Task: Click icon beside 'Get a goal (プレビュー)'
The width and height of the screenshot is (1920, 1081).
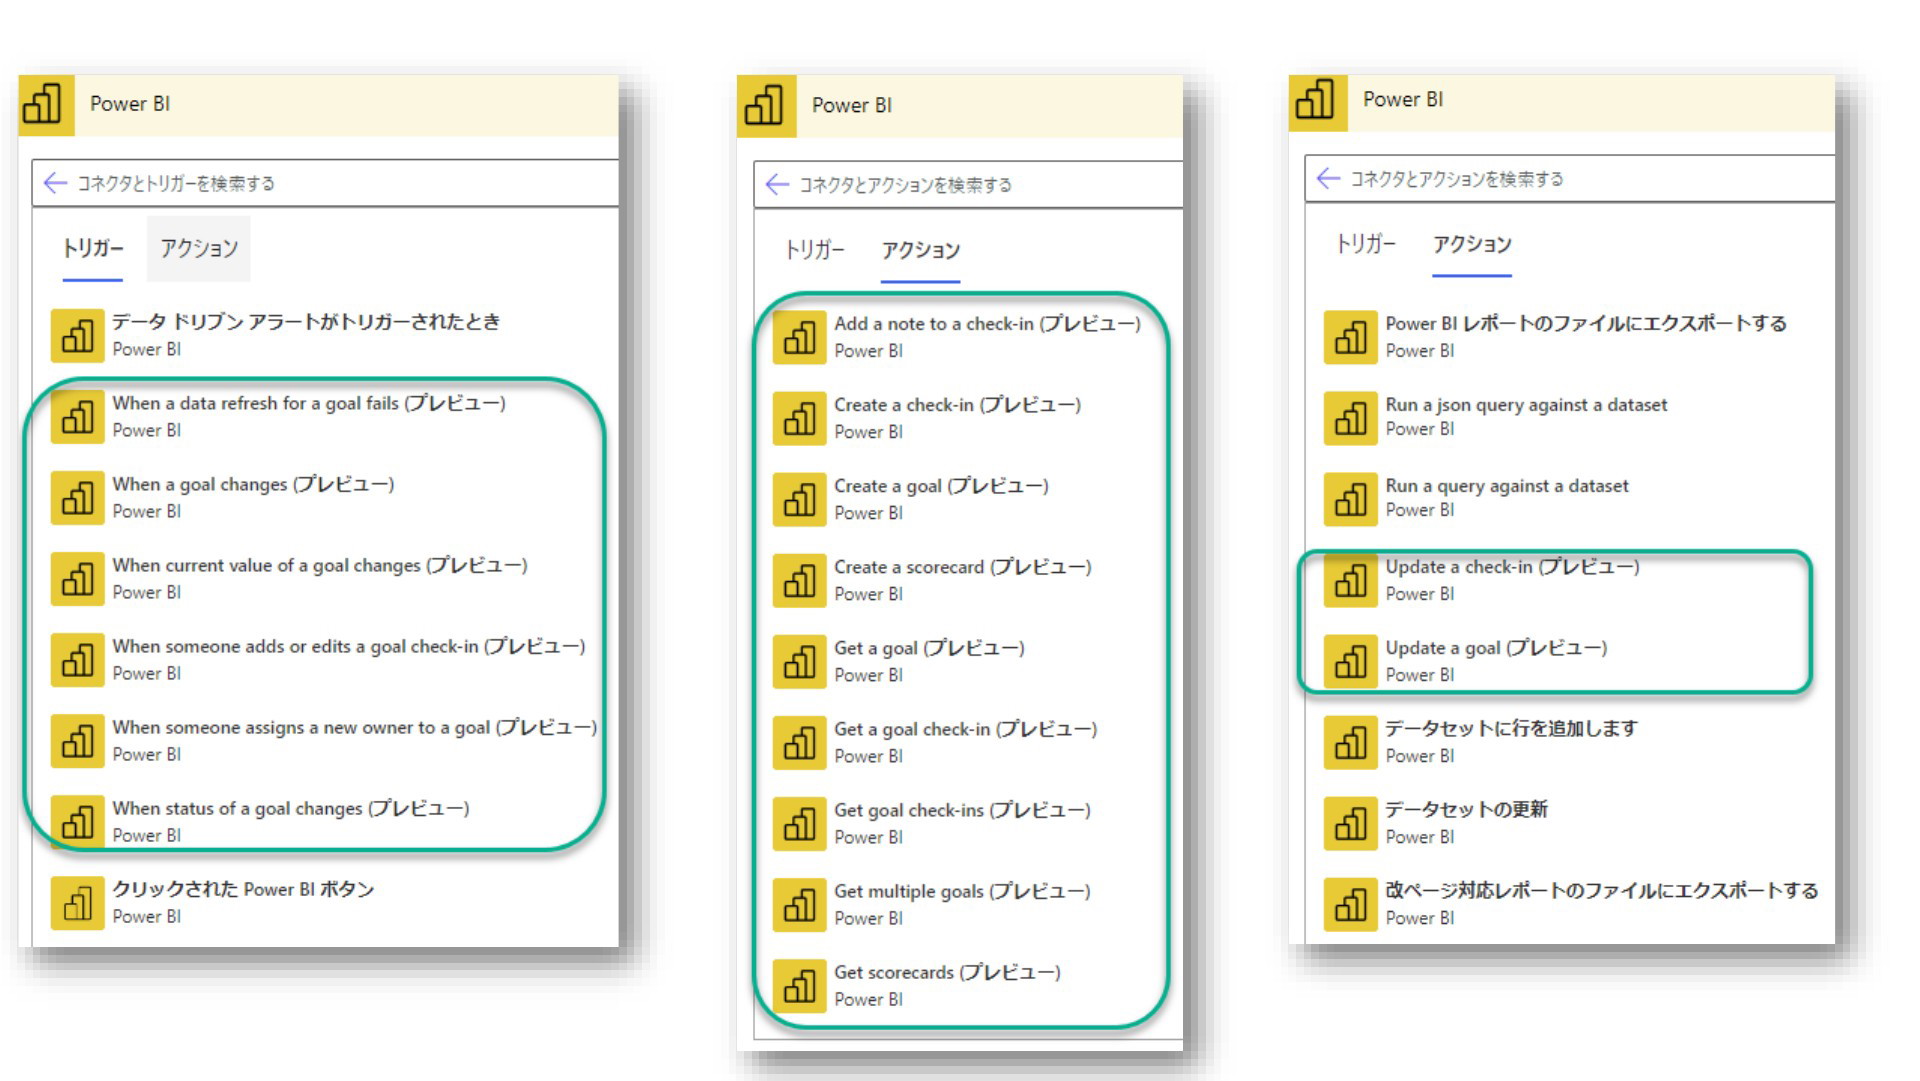Action: click(x=800, y=661)
